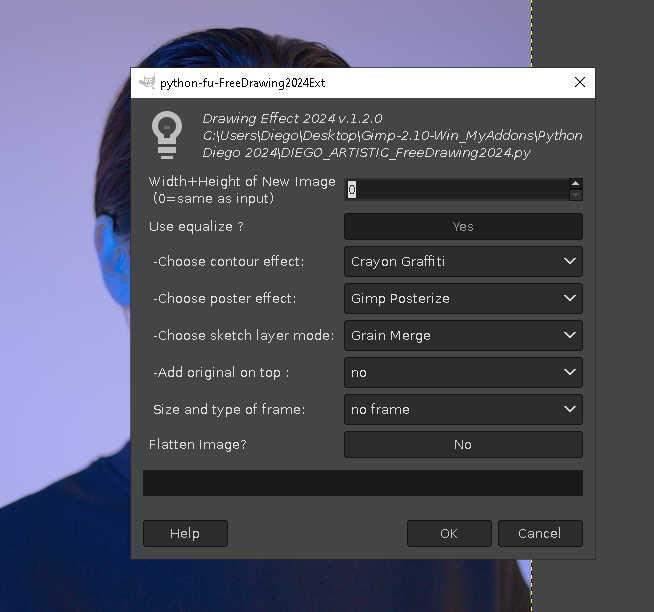Click the '-Choose contour effect:' label
This screenshot has height=612, width=654.
pos(229,262)
